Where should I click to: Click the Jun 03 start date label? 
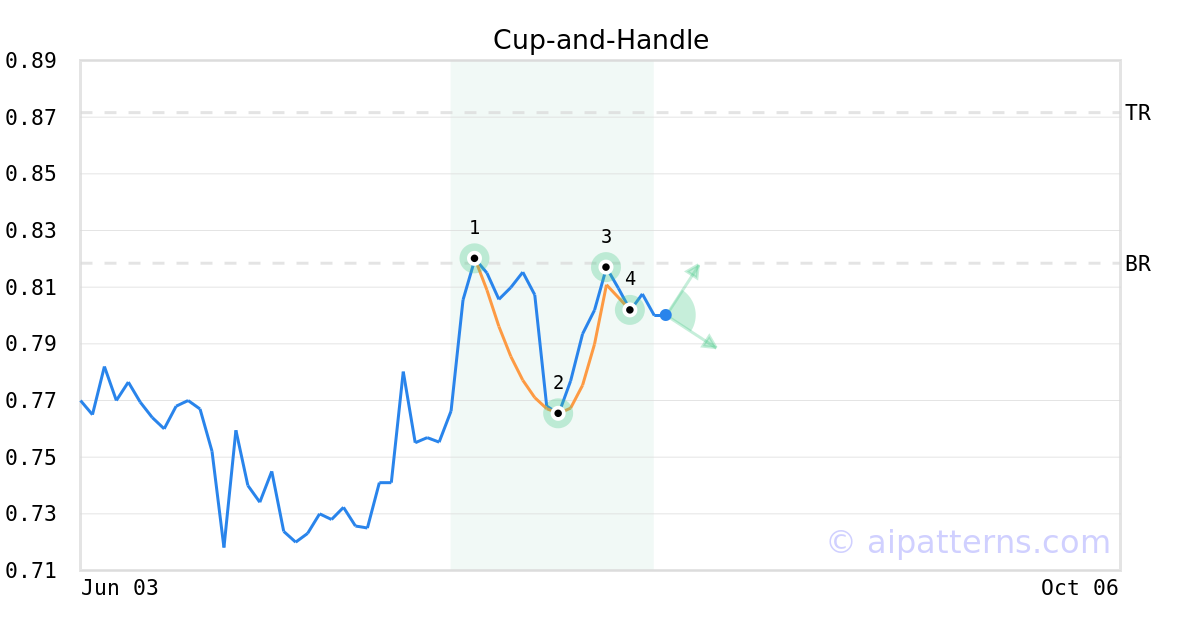click(x=120, y=588)
